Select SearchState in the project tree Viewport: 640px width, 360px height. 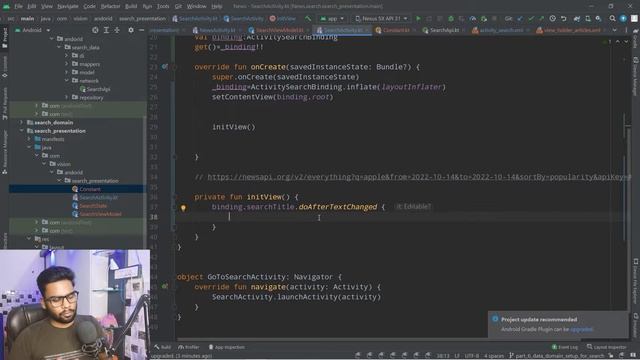90,206
